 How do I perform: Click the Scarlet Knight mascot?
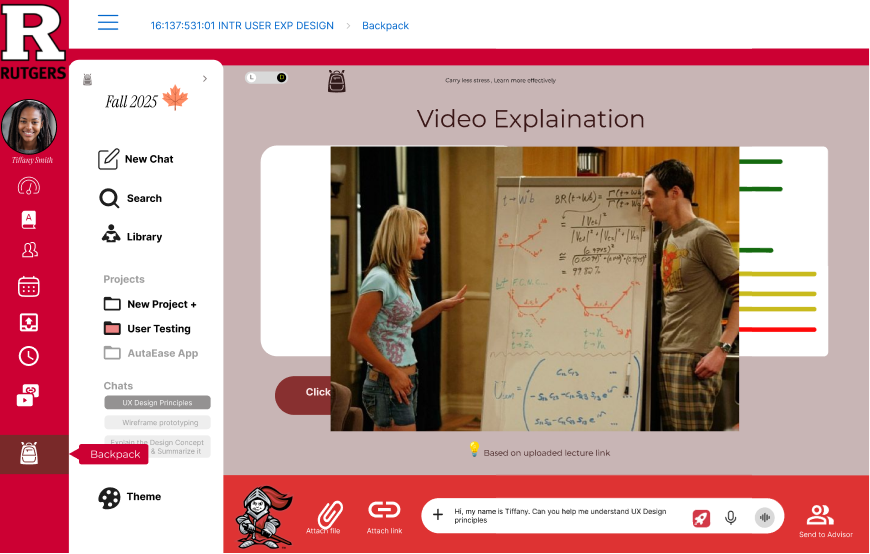pos(263,517)
